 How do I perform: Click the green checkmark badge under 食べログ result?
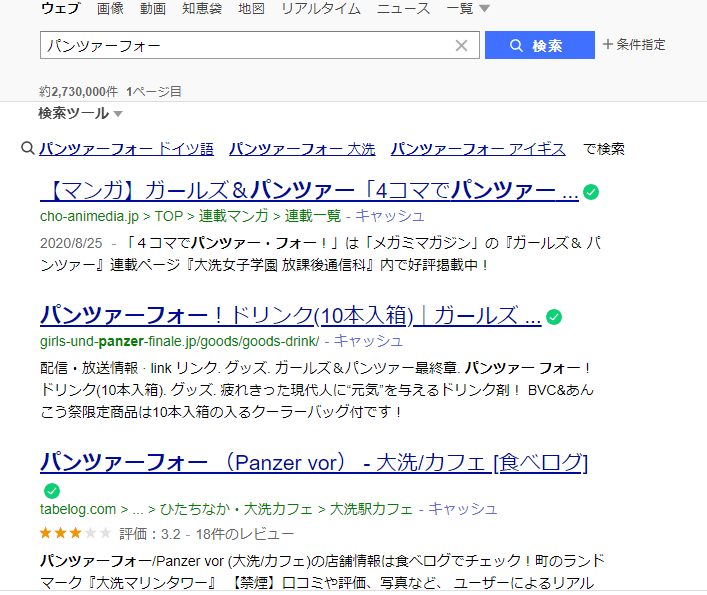click(x=52, y=490)
